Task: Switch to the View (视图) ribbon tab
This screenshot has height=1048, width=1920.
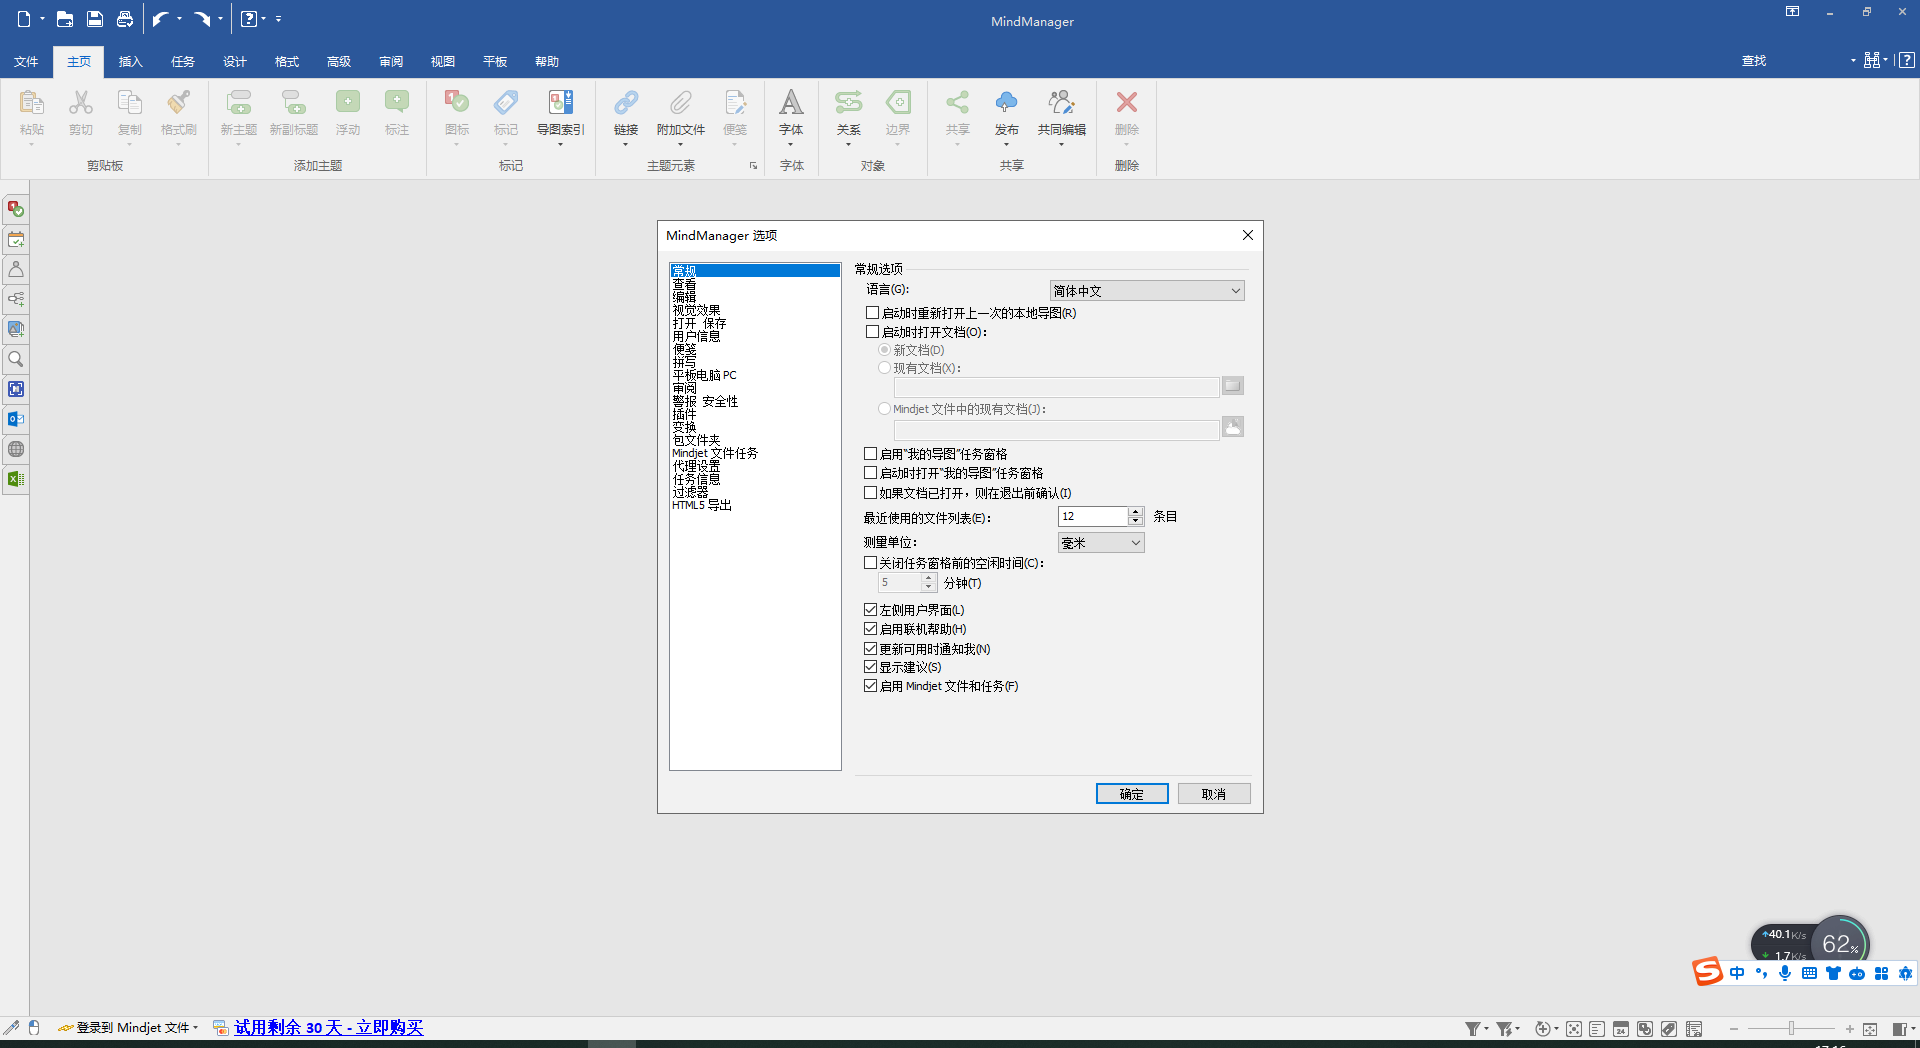Action: [x=443, y=62]
